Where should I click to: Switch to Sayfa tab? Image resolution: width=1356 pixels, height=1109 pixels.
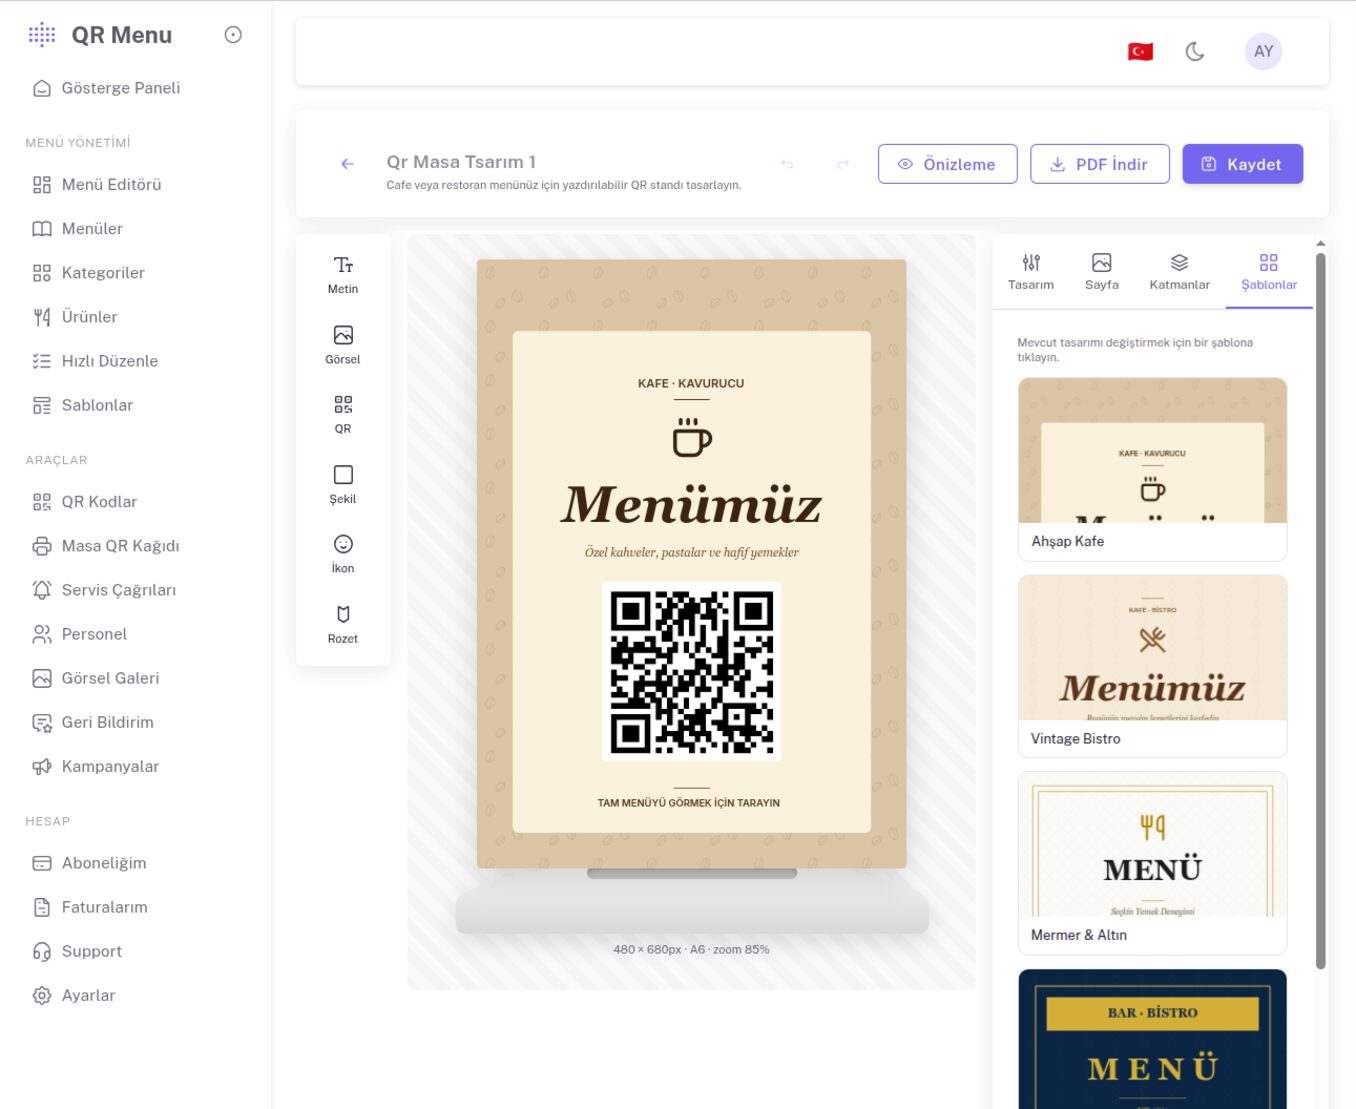(1101, 272)
